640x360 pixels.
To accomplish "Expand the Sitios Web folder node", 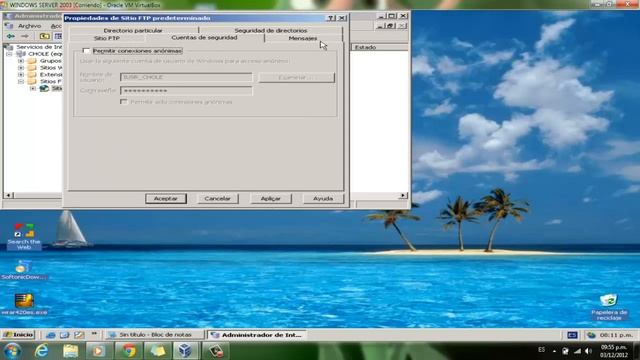I will [21, 68].
